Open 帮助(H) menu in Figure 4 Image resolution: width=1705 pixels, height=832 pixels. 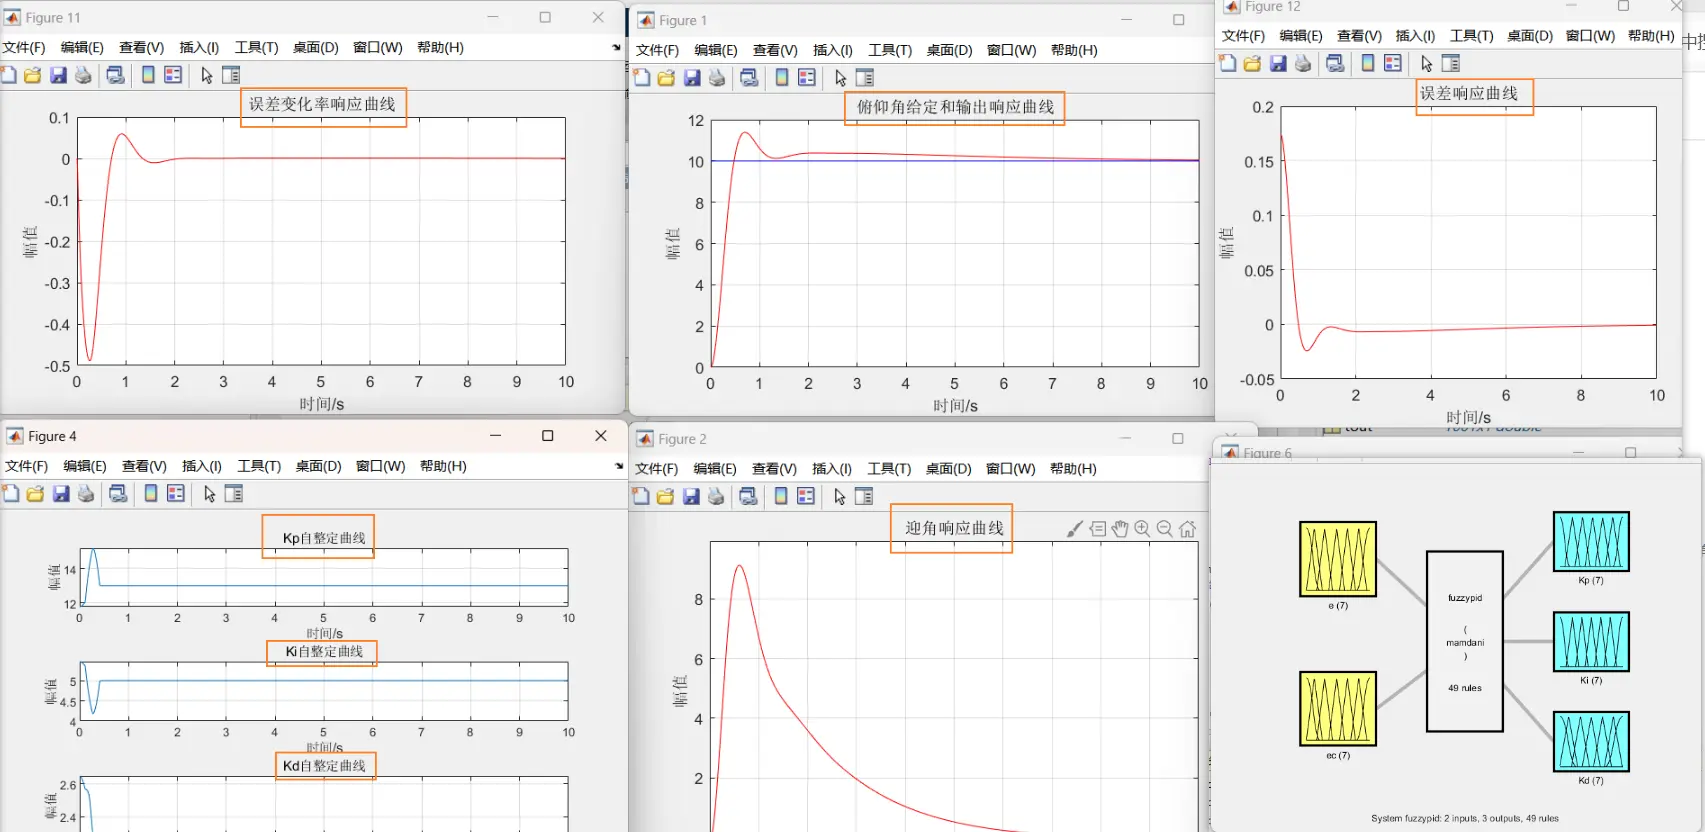pyautogui.click(x=443, y=466)
